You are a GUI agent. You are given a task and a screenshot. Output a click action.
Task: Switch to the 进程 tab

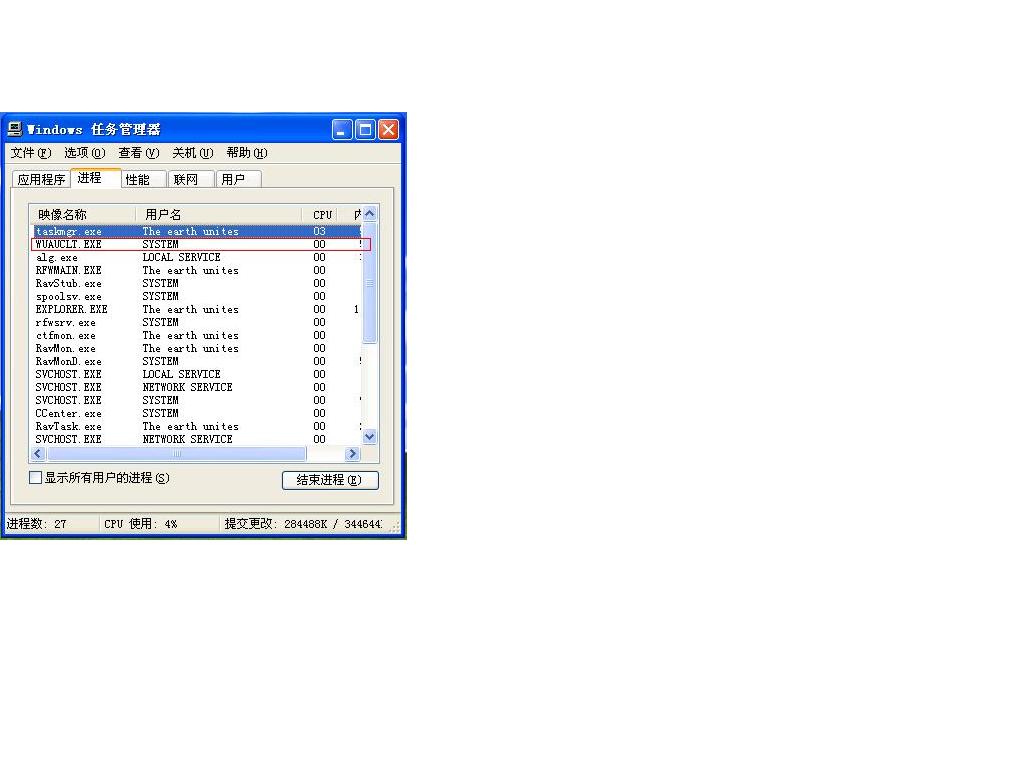point(95,178)
